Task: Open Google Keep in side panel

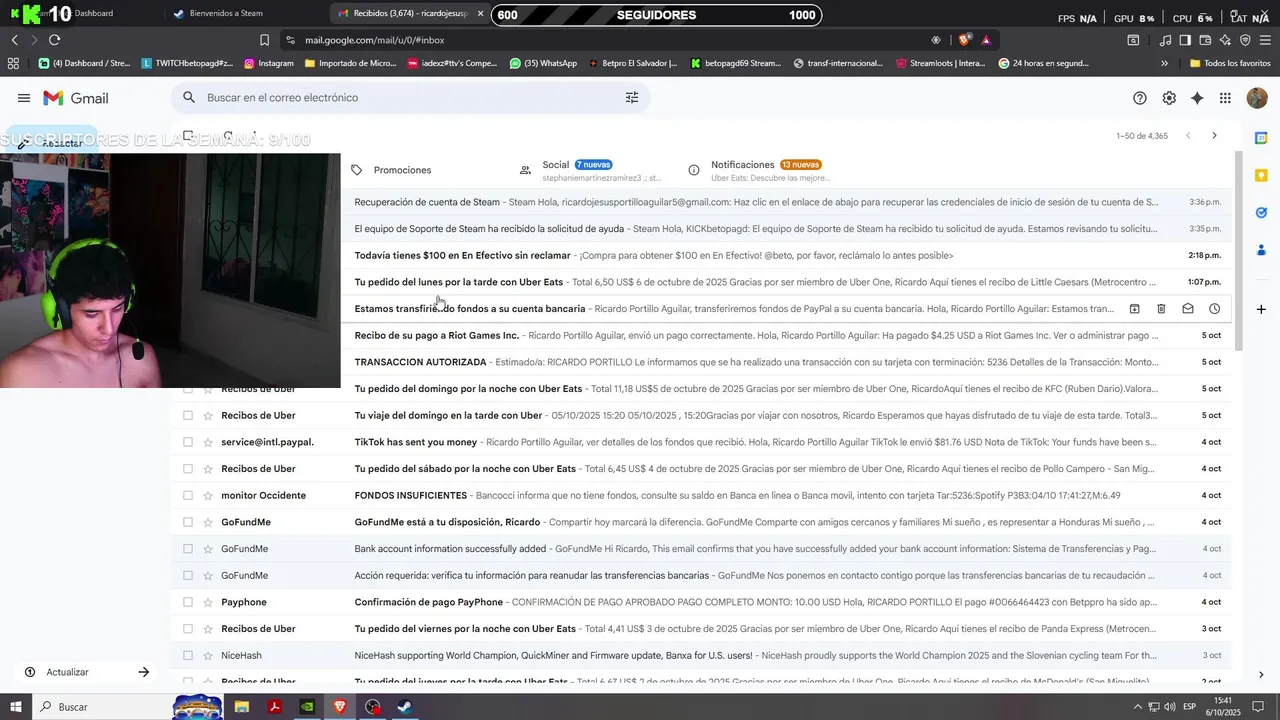Action: (x=1261, y=175)
